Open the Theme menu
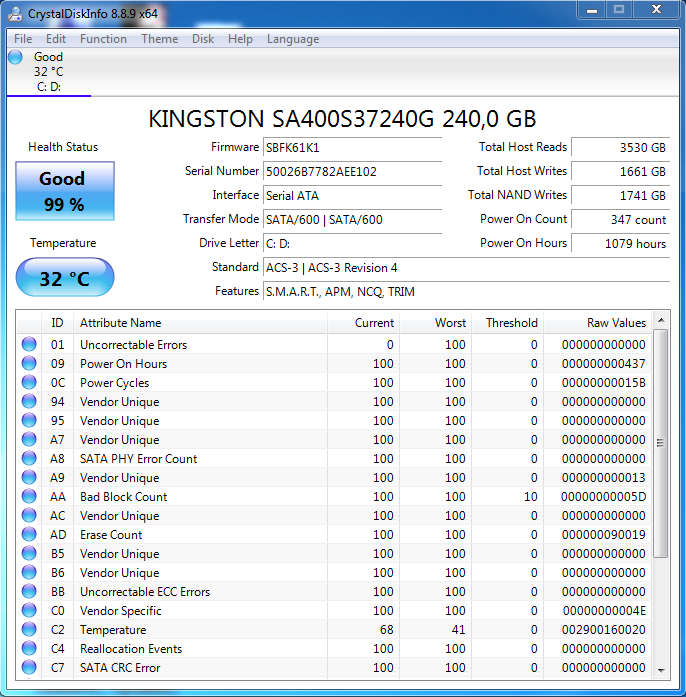Image resolution: width=686 pixels, height=697 pixels. (x=159, y=39)
